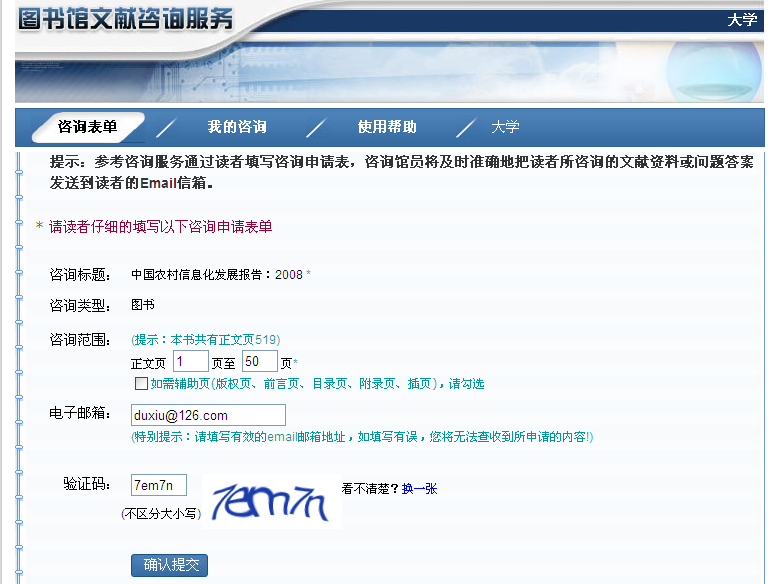The width and height of the screenshot is (778, 584).
Task: Select the 大学 item in the navigation bar
Action: point(505,127)
